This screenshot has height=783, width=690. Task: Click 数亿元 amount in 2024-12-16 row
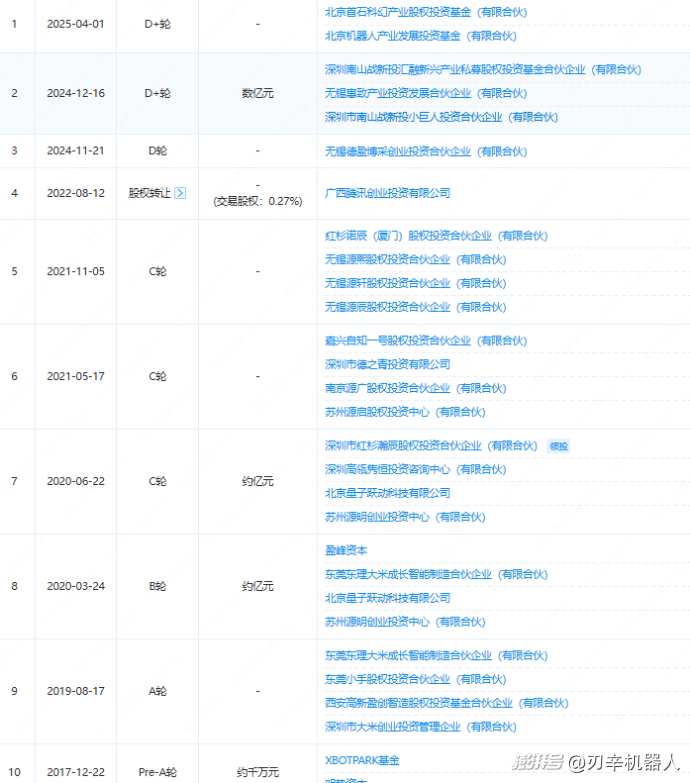pos(258,93)
